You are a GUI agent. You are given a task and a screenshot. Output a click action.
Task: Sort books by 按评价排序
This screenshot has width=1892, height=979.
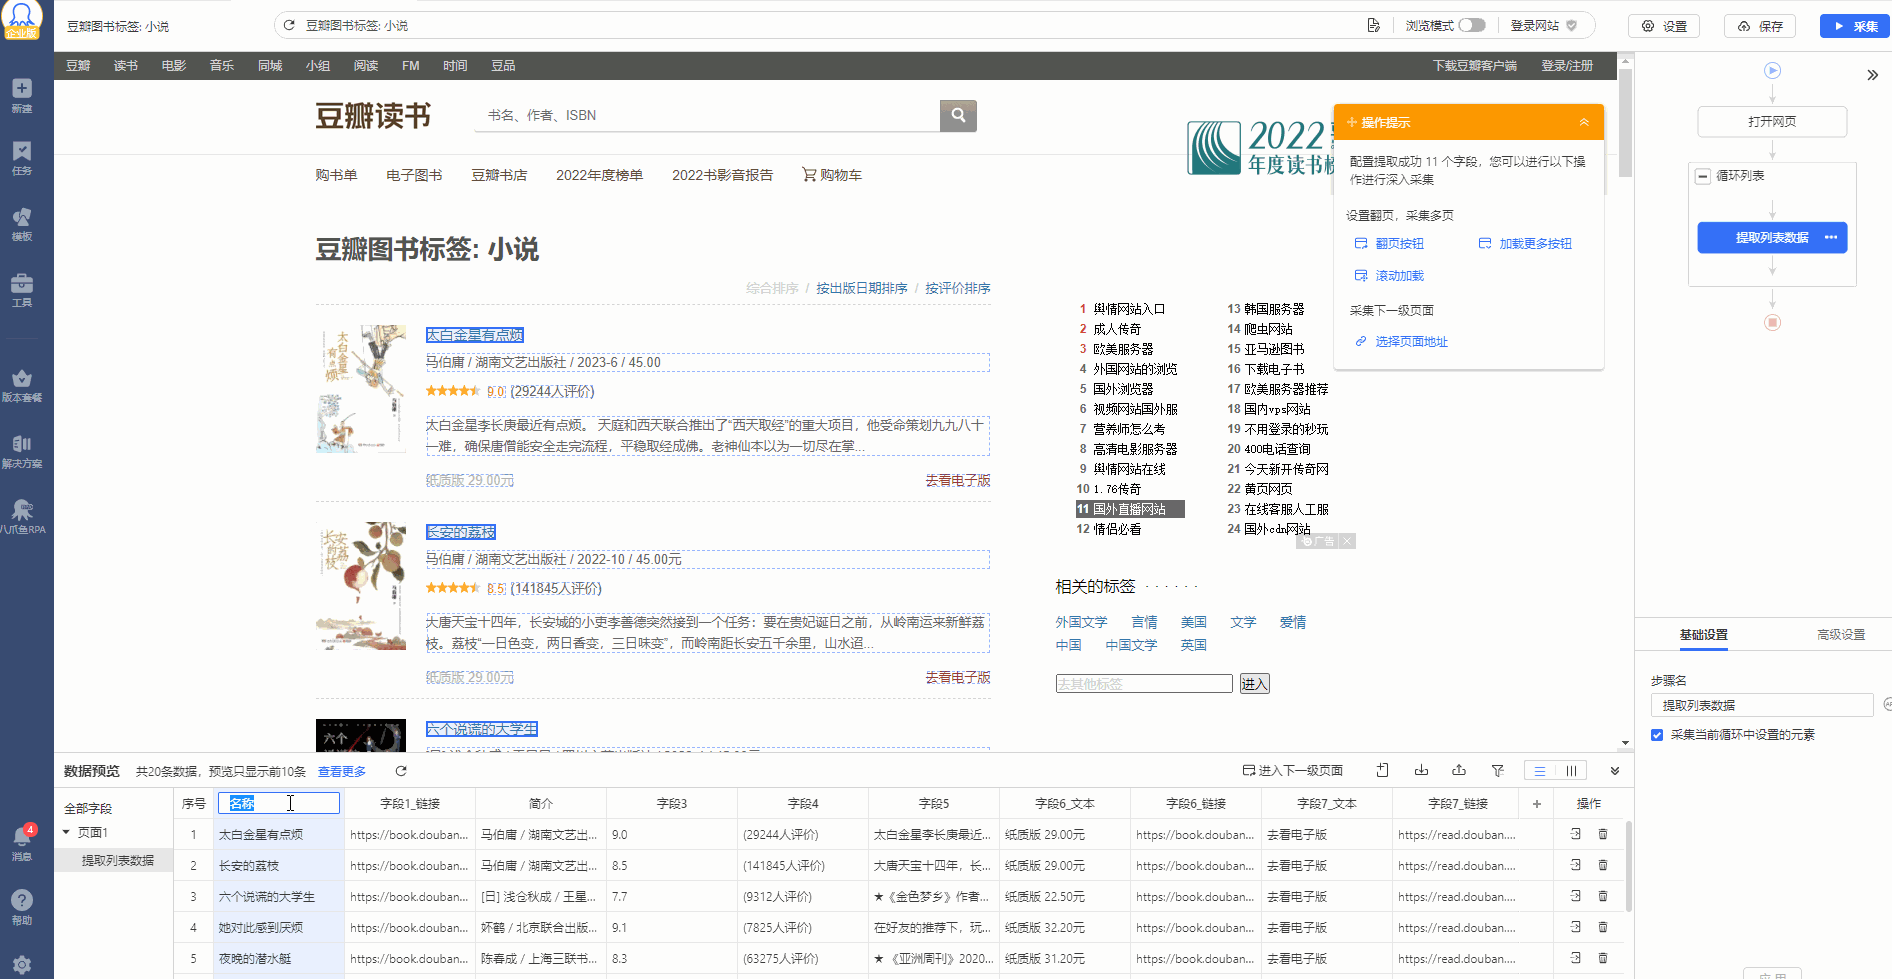(957, 288)
